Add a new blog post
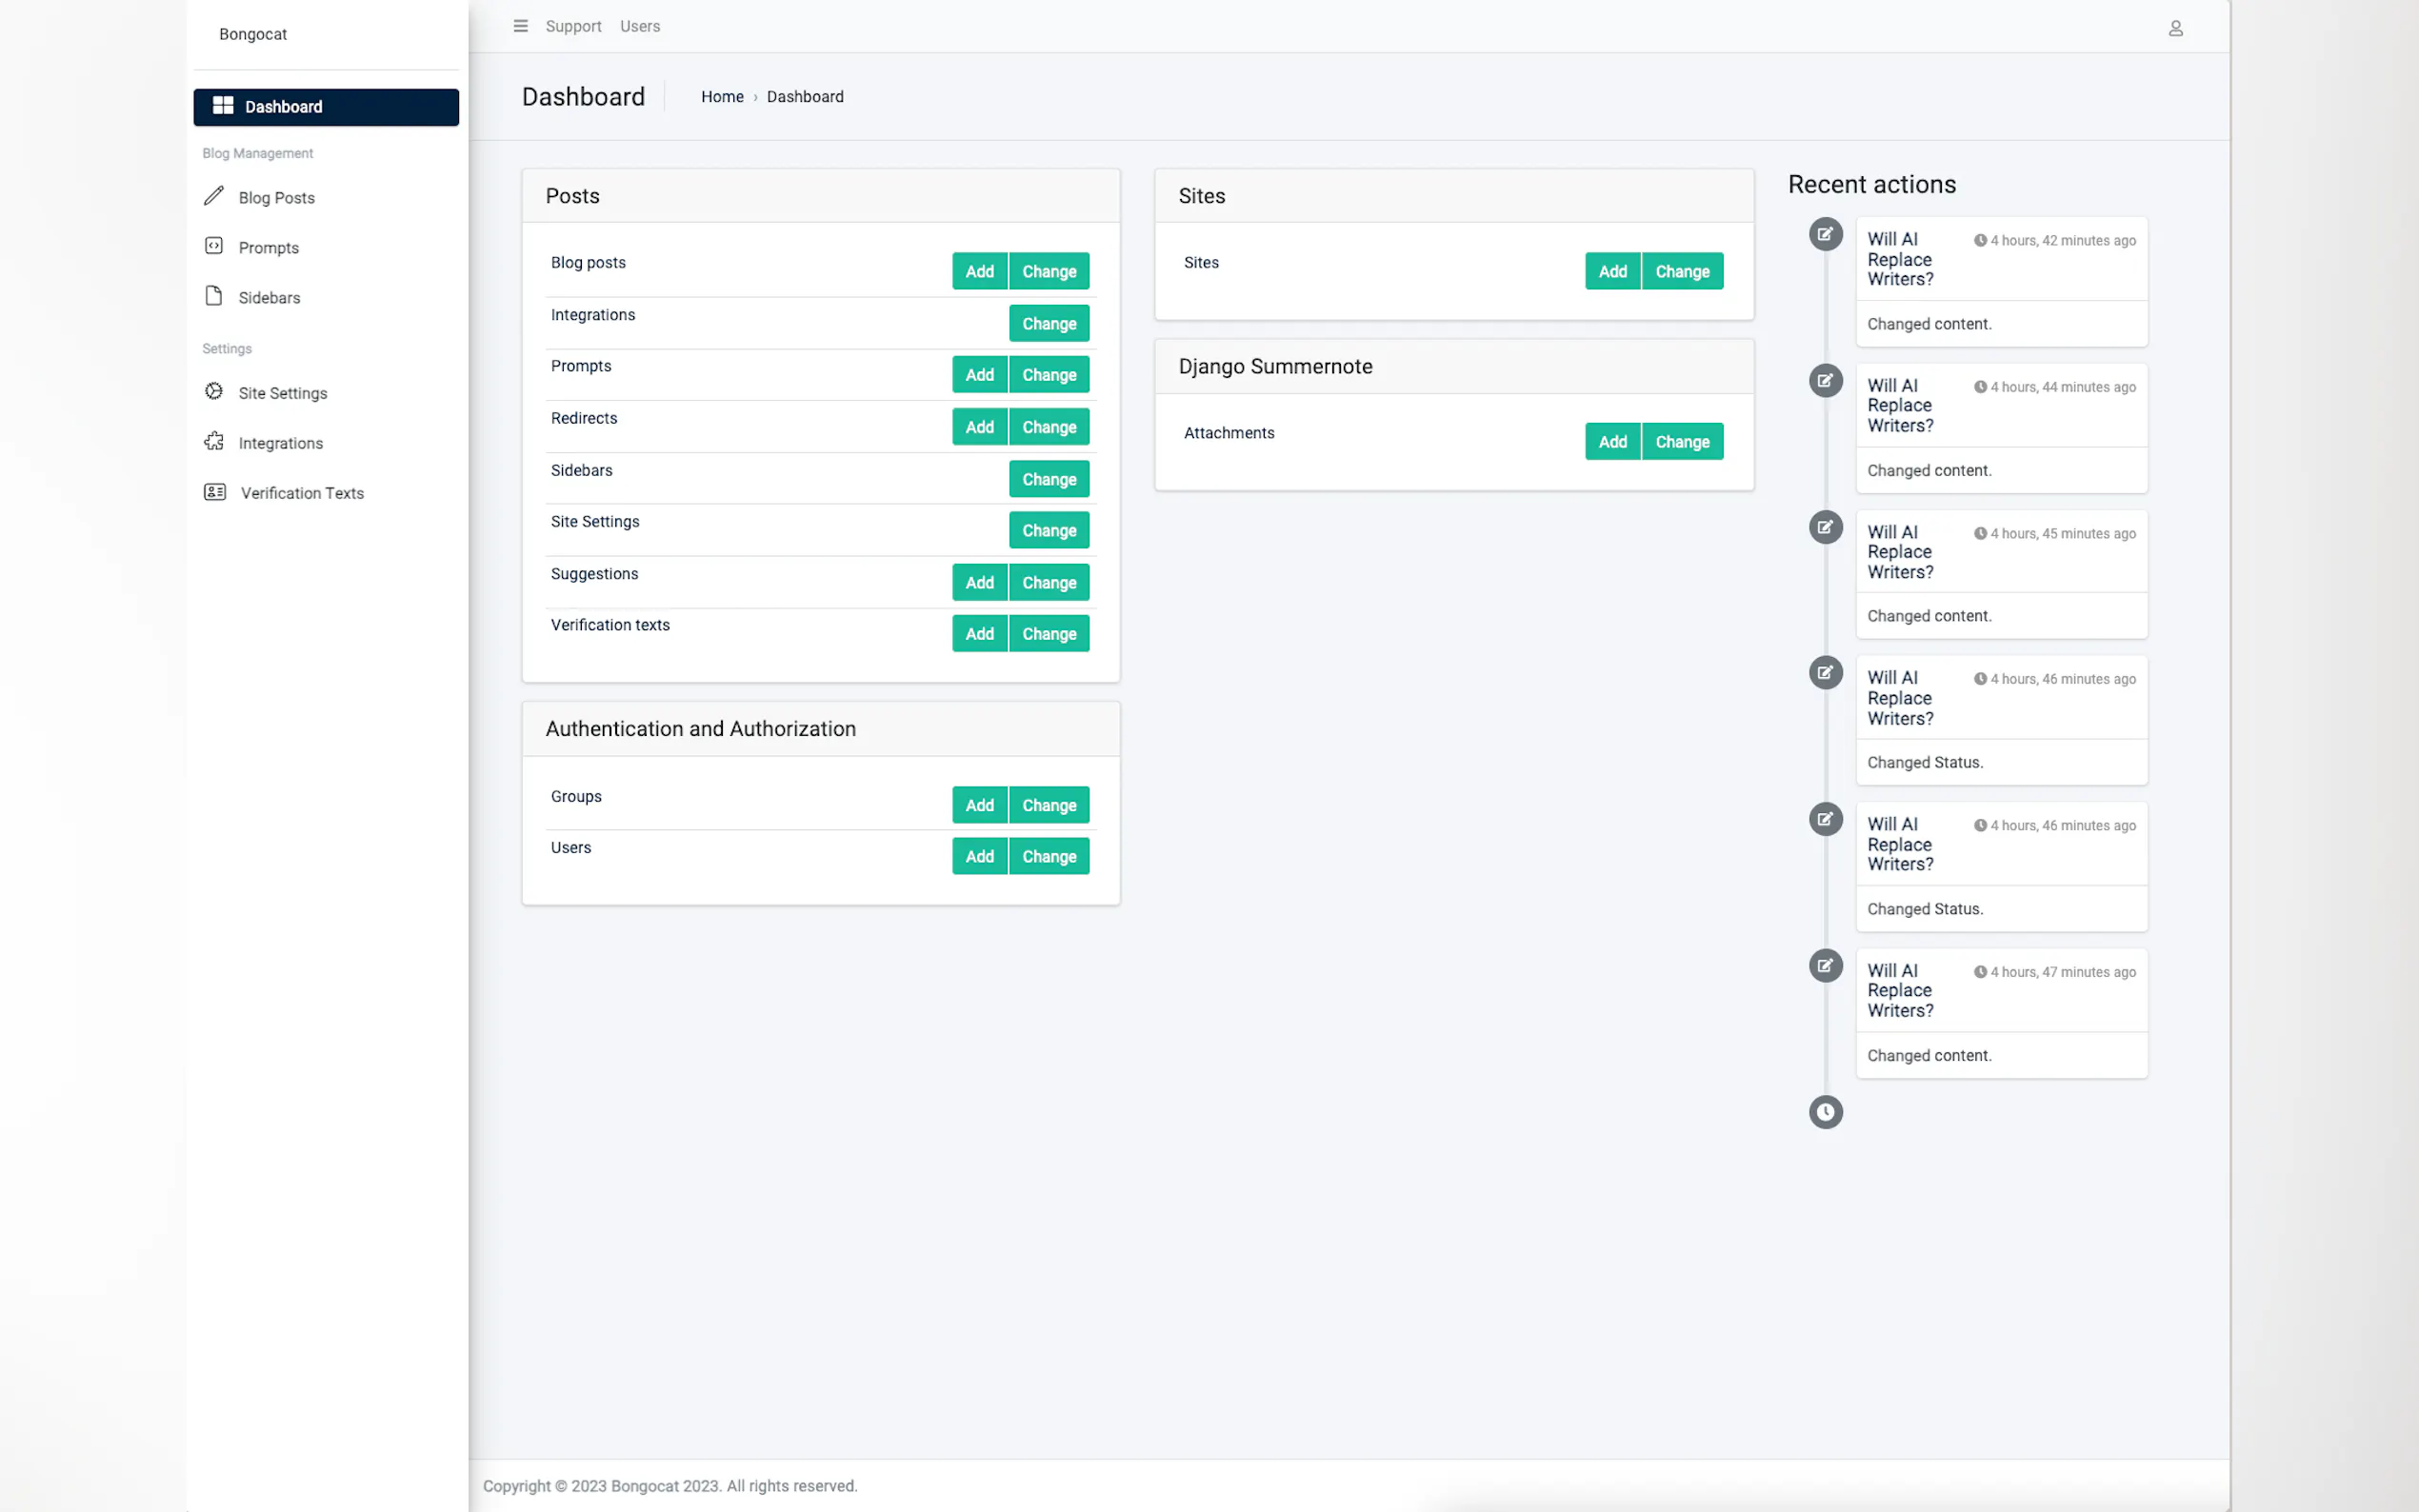The image size is (2419, 1512). [979, 271]
